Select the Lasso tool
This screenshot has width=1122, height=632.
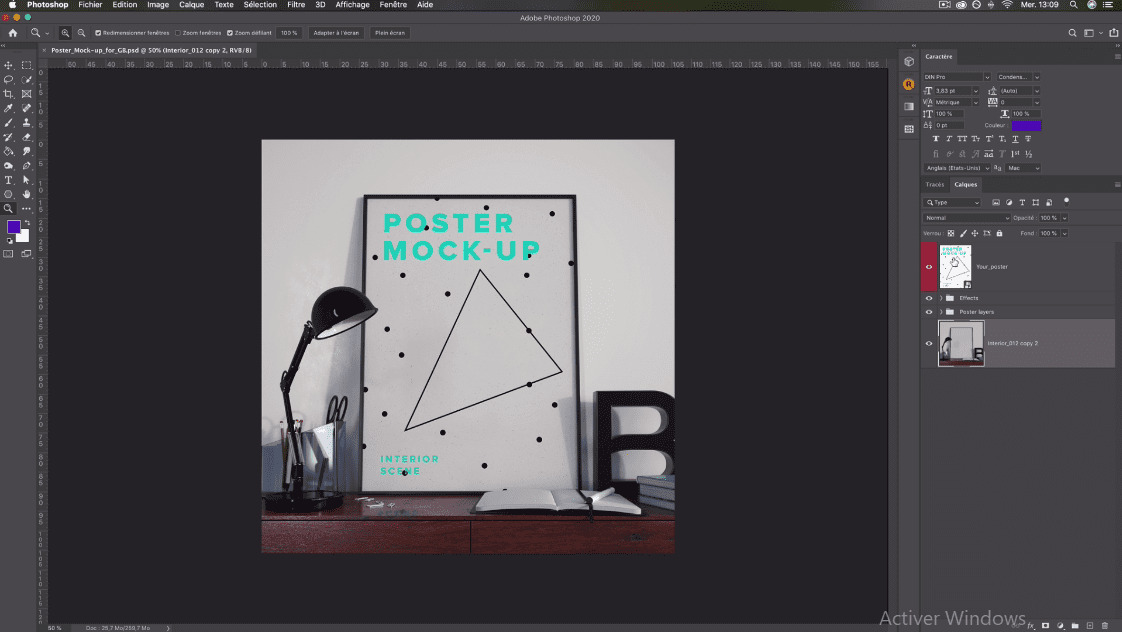(9, 79)
